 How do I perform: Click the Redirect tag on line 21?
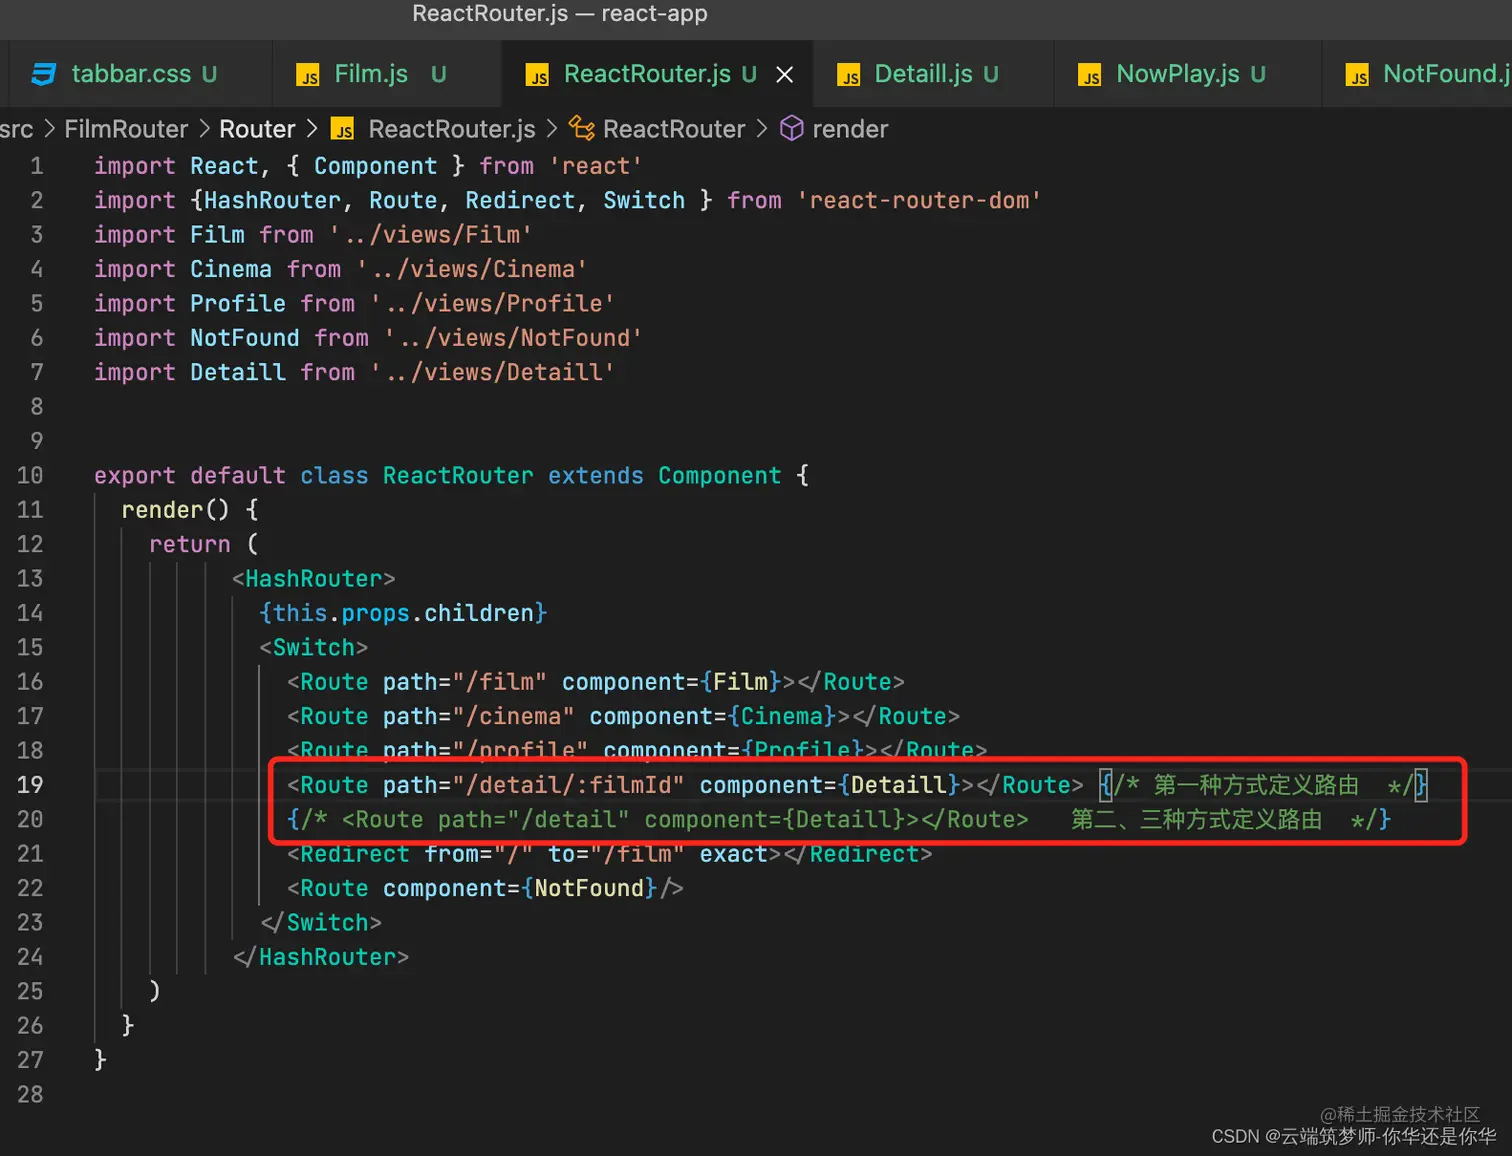click(610, 854)
